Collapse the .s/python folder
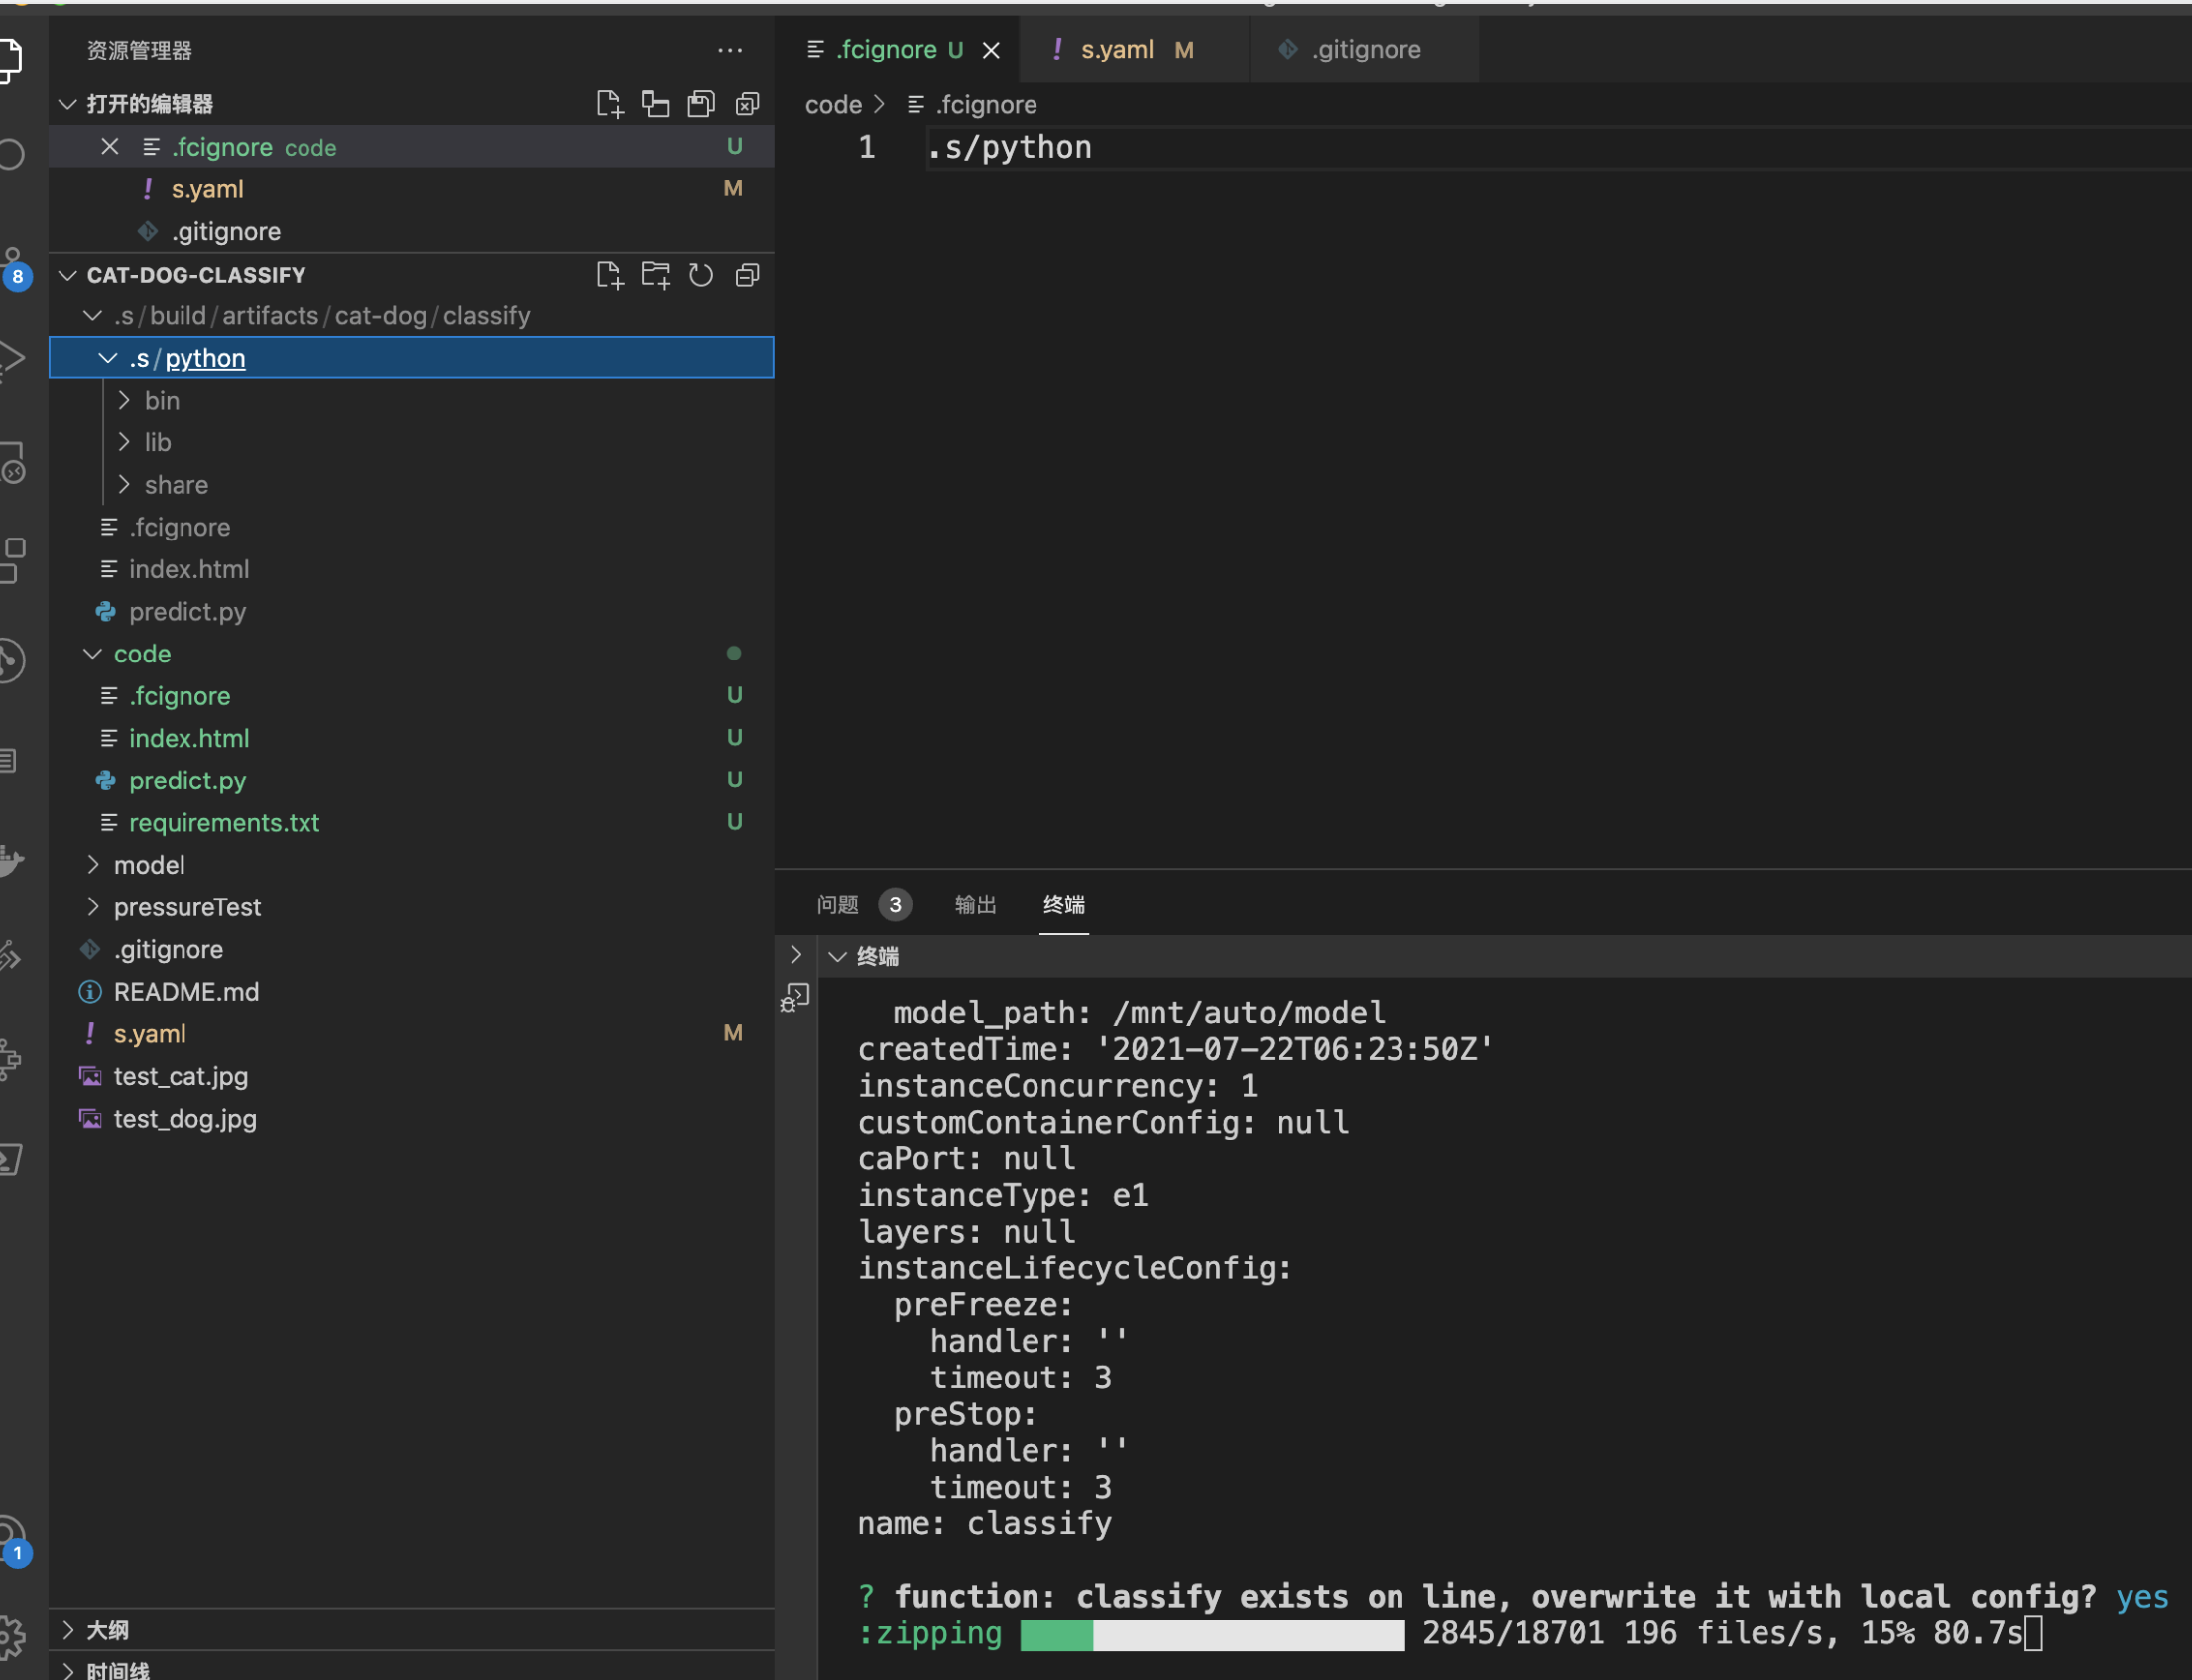This screenshot has width=2192, height=1680. [107, 357]
